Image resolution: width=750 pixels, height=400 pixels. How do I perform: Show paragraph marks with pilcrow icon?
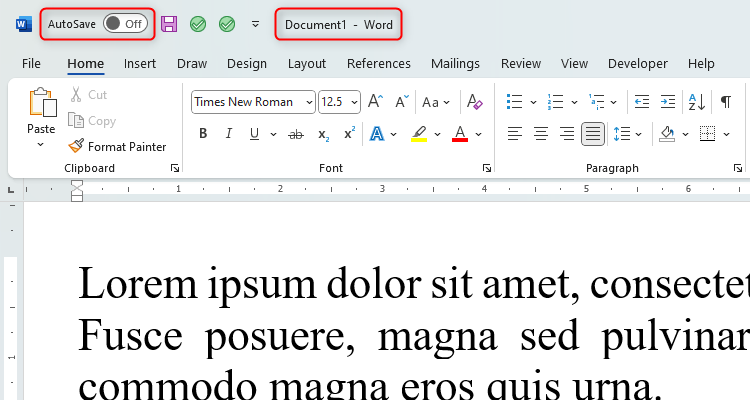(725, 102)
